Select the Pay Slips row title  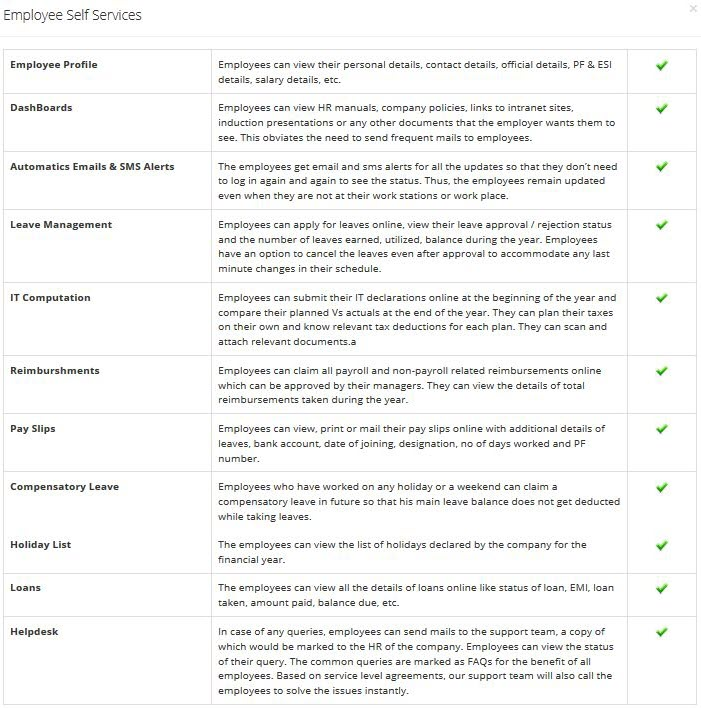(33, 429)
